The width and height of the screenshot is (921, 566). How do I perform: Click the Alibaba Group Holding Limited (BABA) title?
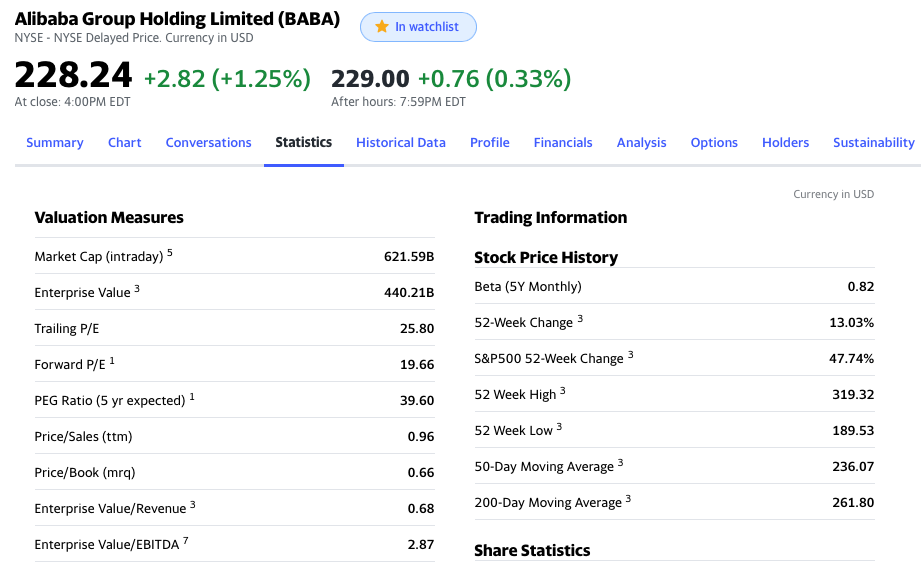click(x=177, y=19)
